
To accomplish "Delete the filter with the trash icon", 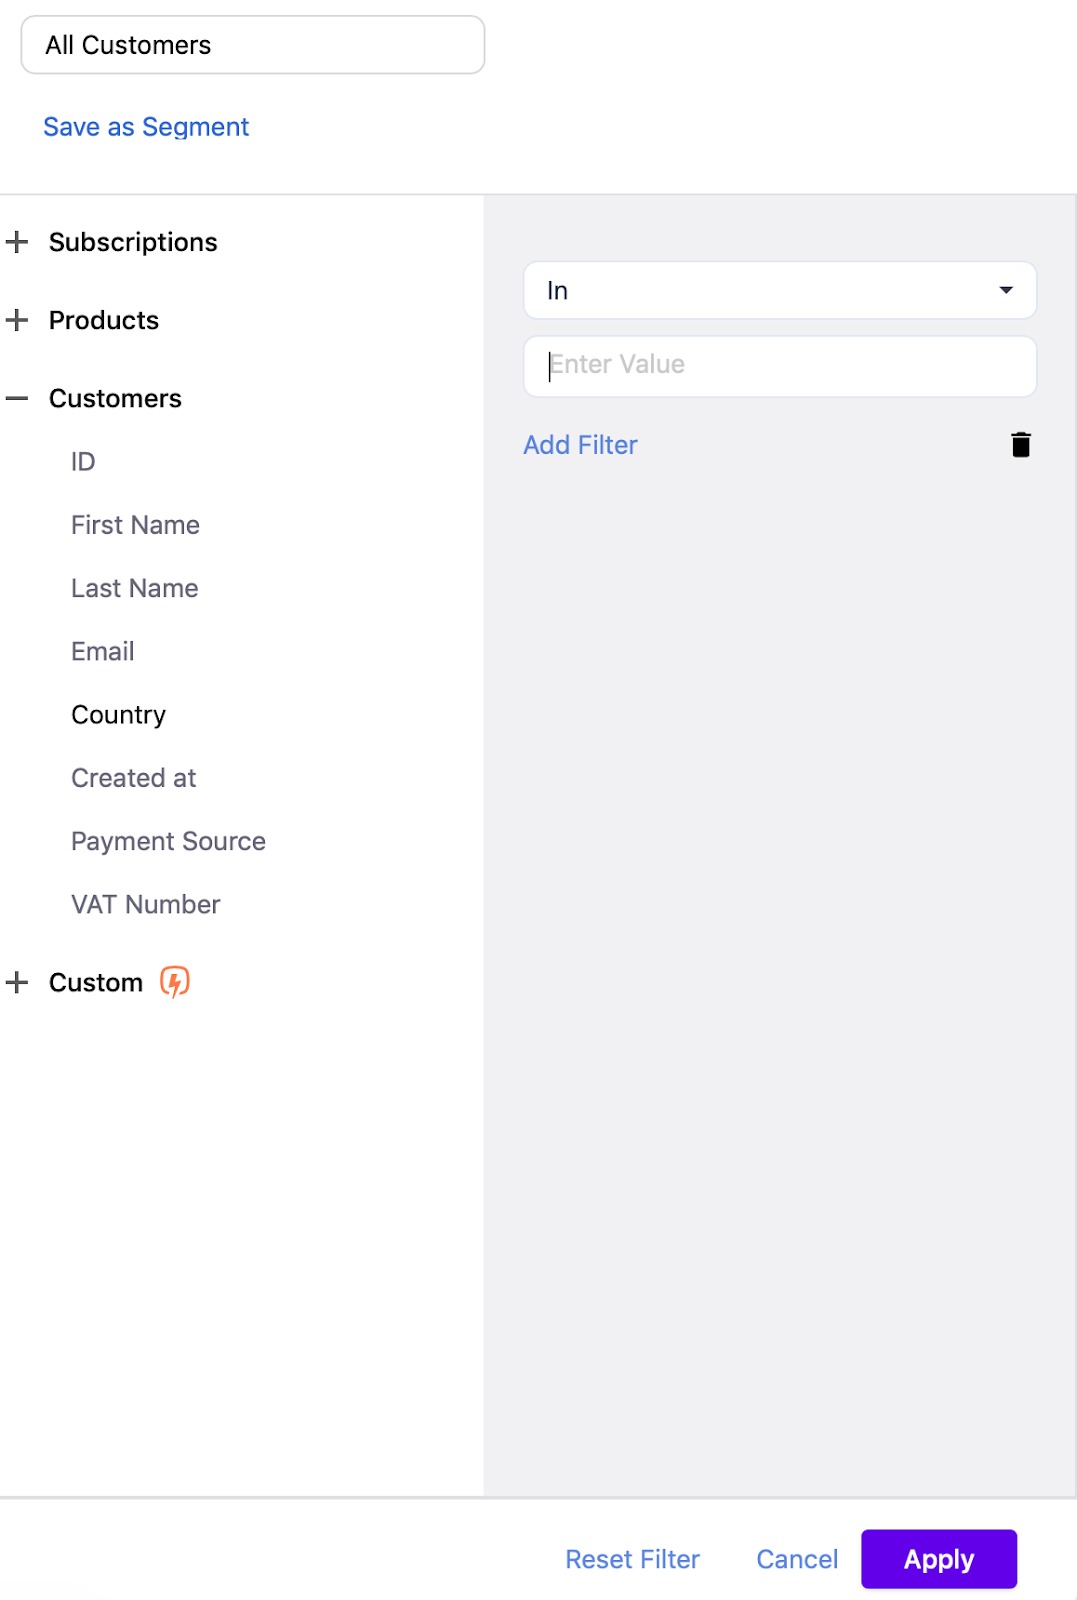I will [x=1020, y=445].
